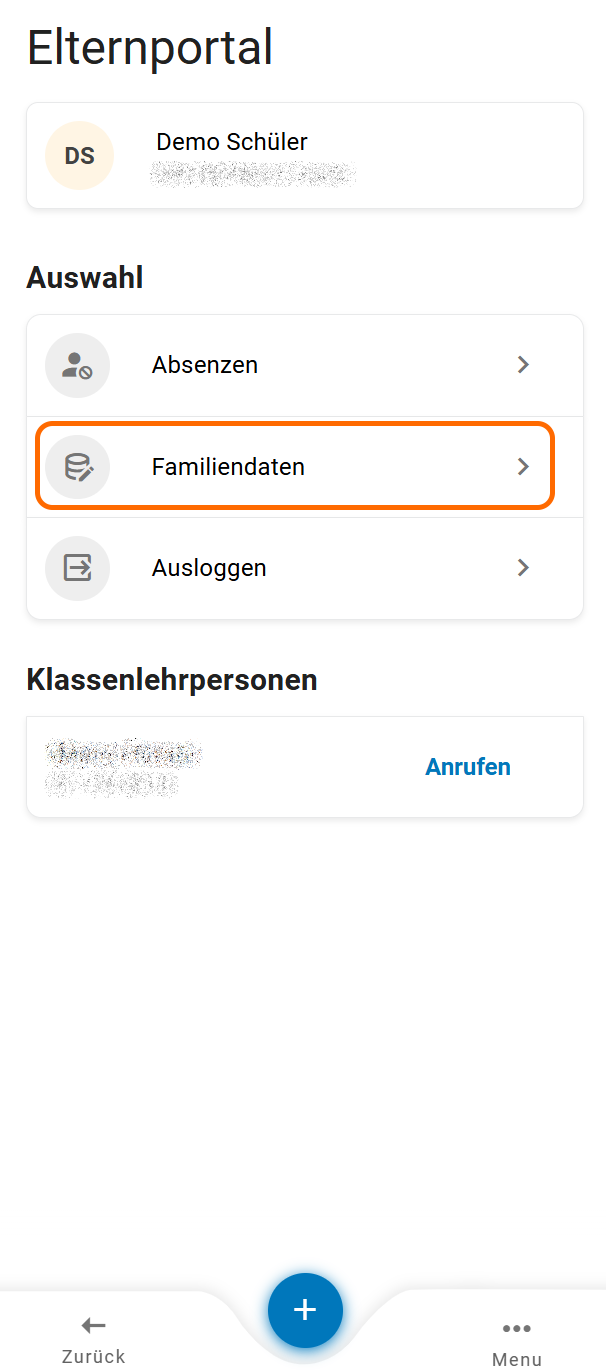Tap the Zurück label in bottom bar
606x1371 pixels.
pos(94,1356)
